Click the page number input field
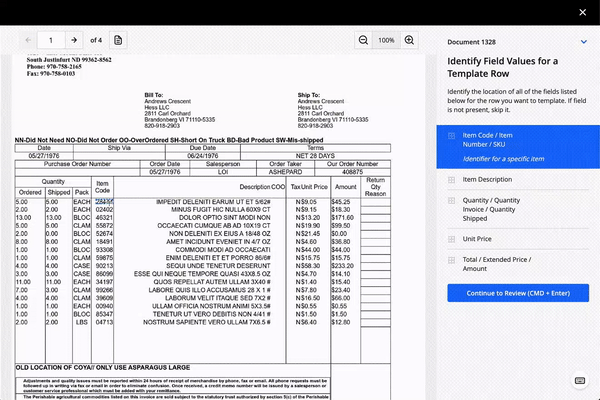Viewport: 600px width, 400px height. click(x=51, y=40)
